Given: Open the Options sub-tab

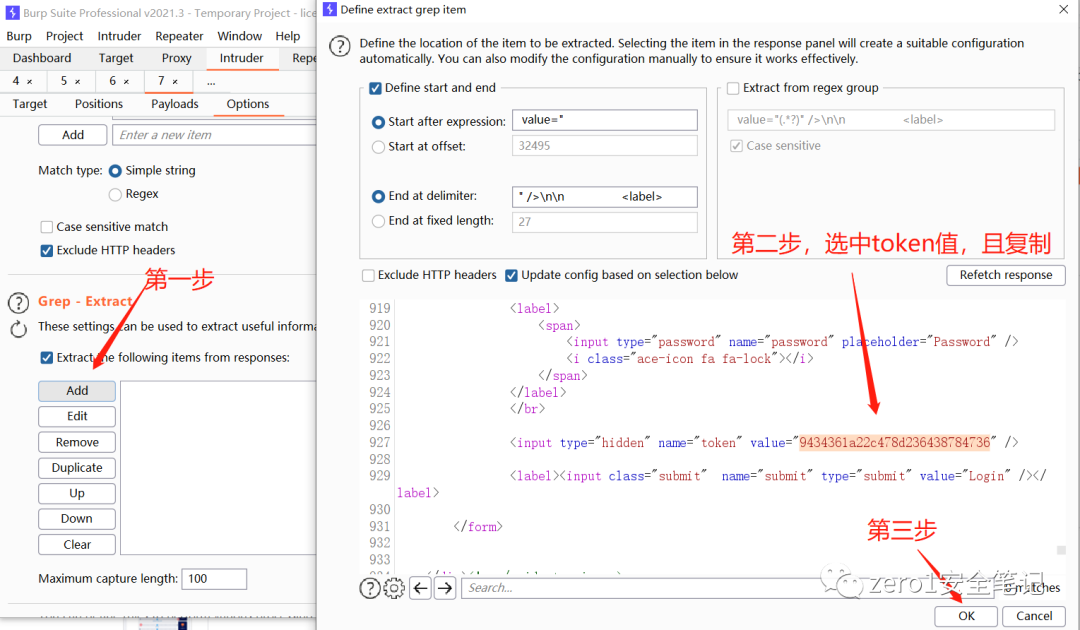Looking at the screenshot, I should 248,104.
